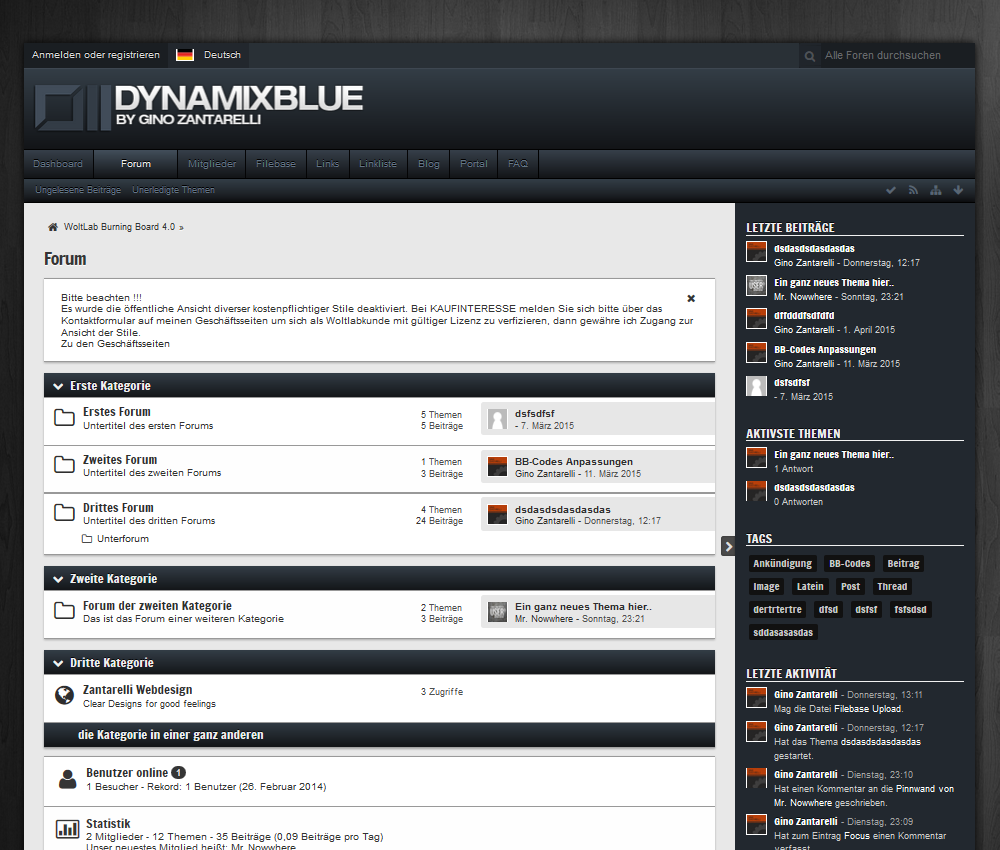The image size is (1000, 850).
Task: Click the mark-all-read checkmark icon
Action: pos(891,190)
